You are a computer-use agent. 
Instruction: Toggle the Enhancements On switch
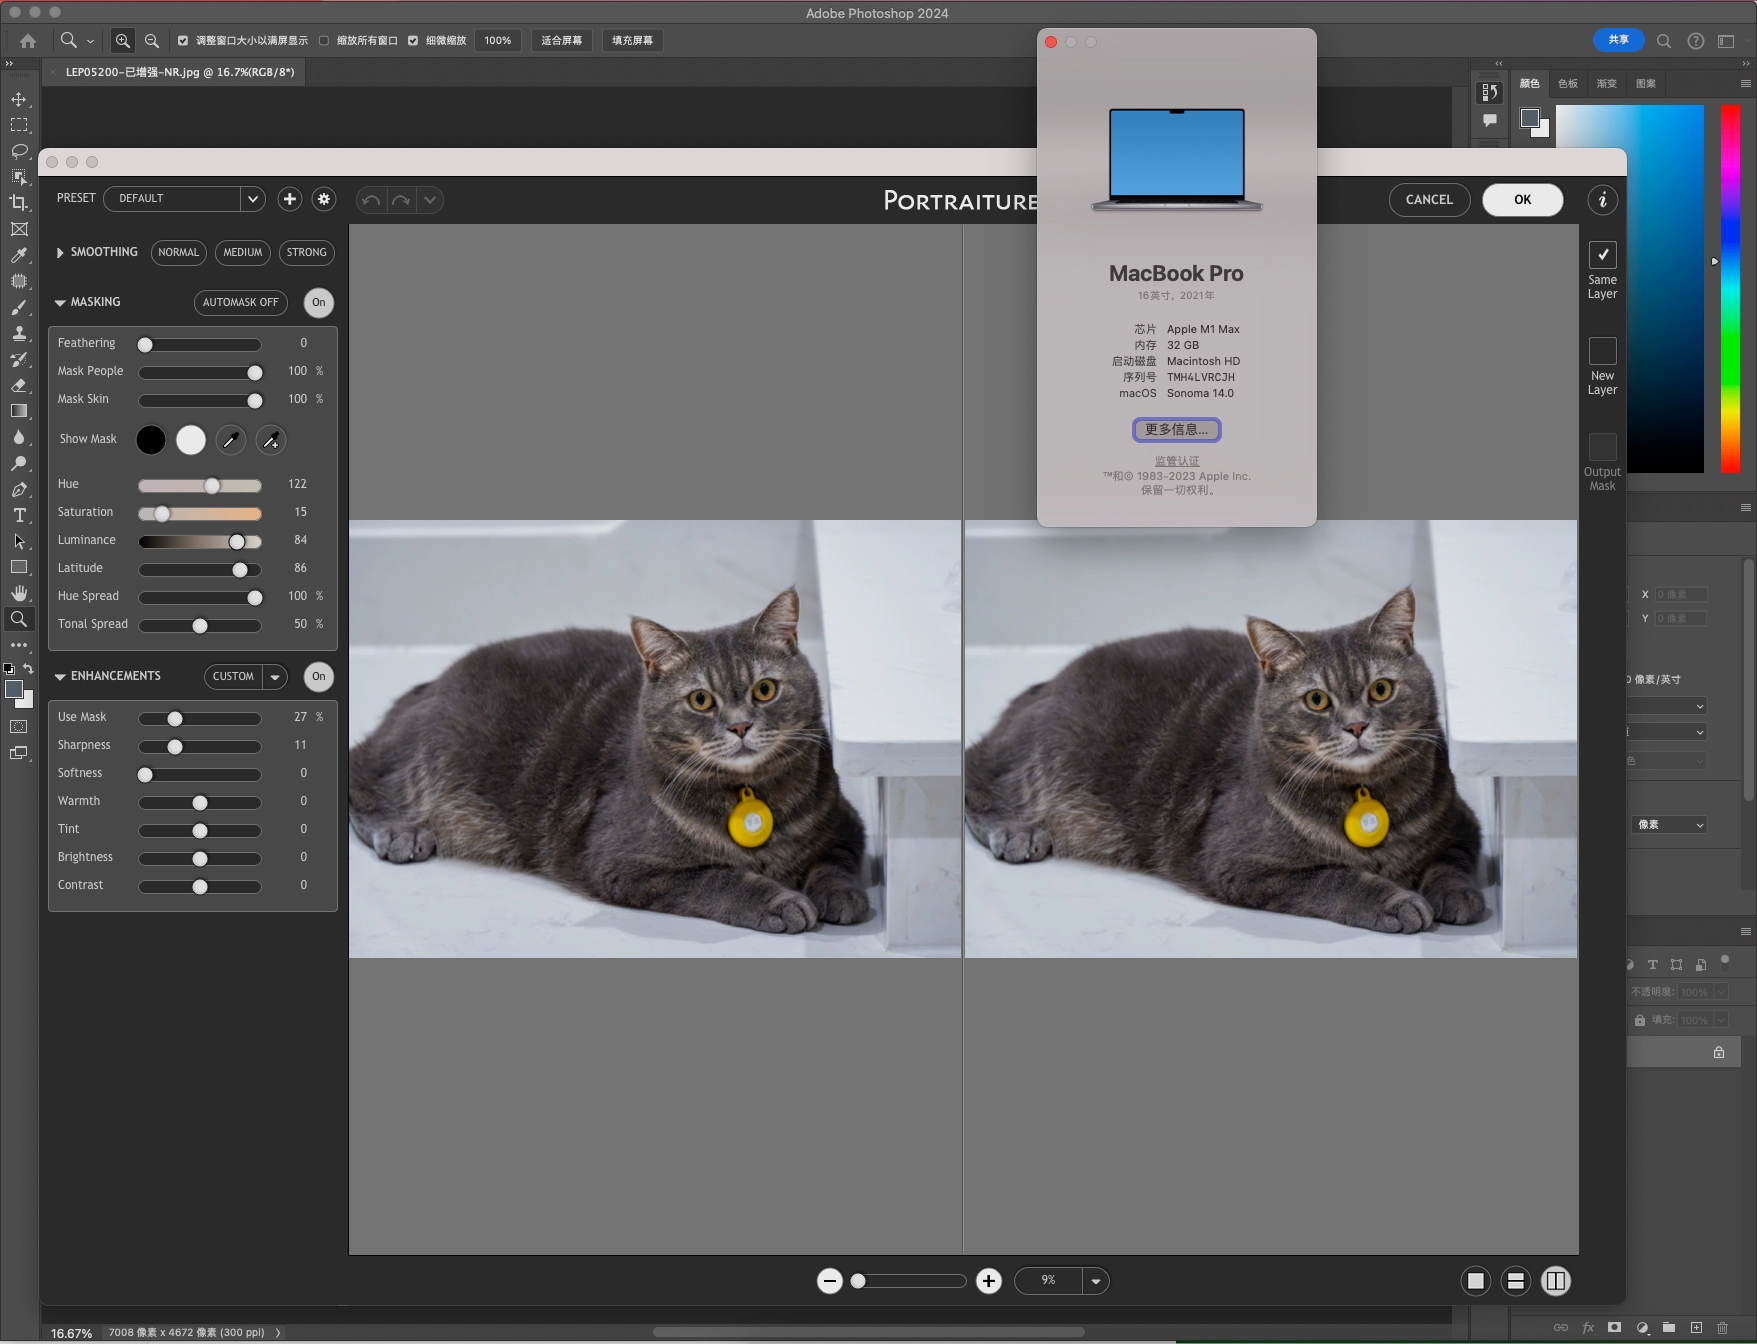coord(318,677)
